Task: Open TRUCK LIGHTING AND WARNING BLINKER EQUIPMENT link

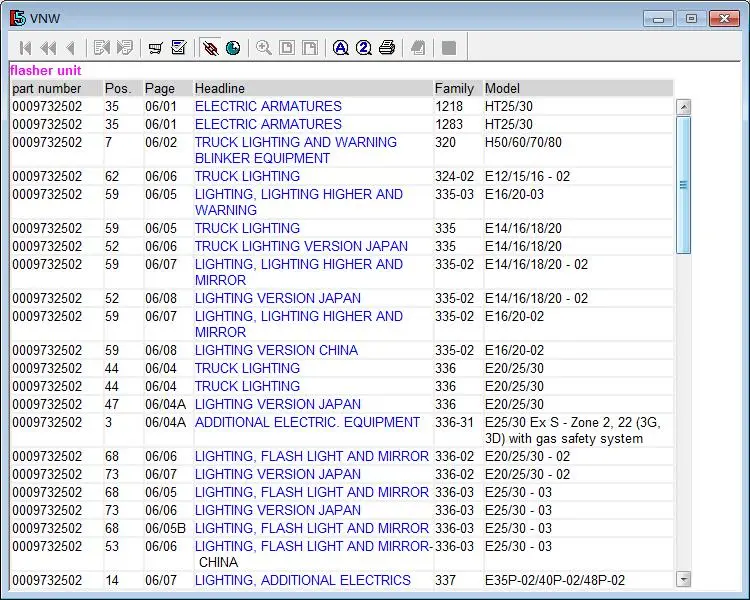Action: [x=296, y=150]
